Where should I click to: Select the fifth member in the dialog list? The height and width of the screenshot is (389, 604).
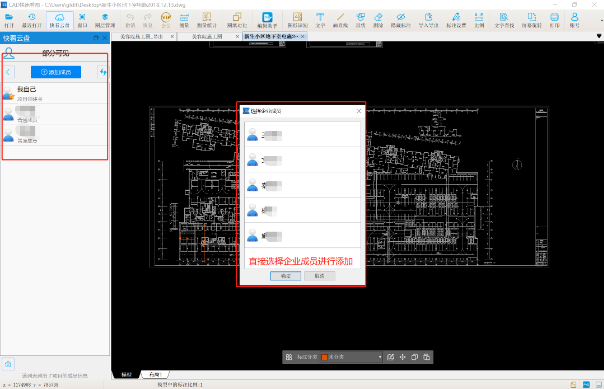303,235
